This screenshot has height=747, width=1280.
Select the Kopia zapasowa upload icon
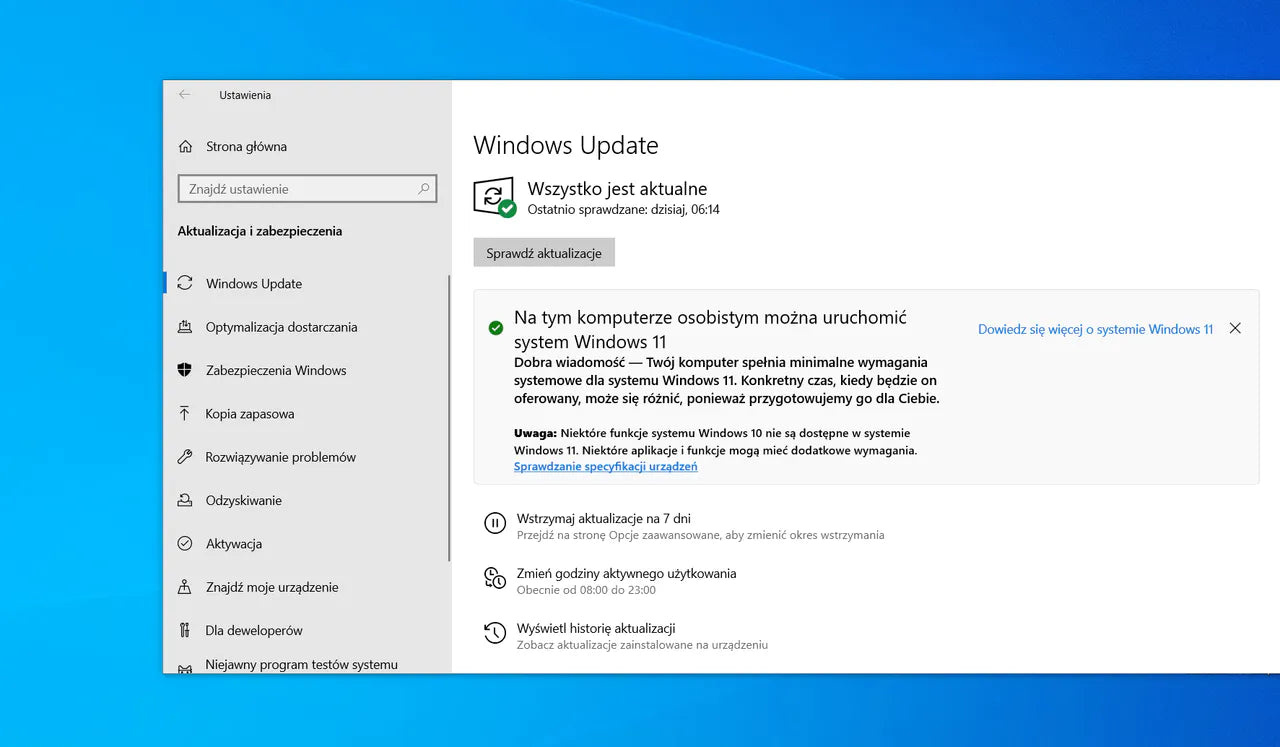185,413
